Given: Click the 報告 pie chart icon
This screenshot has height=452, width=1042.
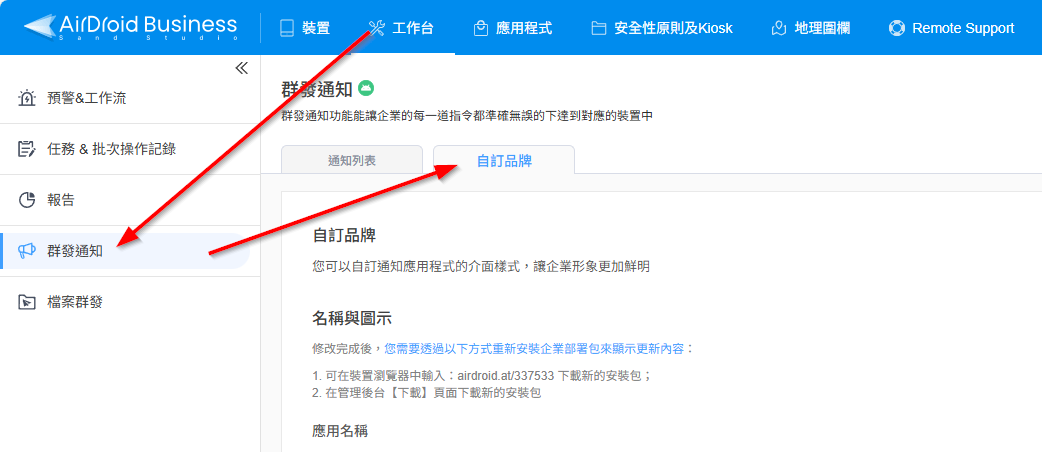Looking at the screenshot, I should click(27, 200).
